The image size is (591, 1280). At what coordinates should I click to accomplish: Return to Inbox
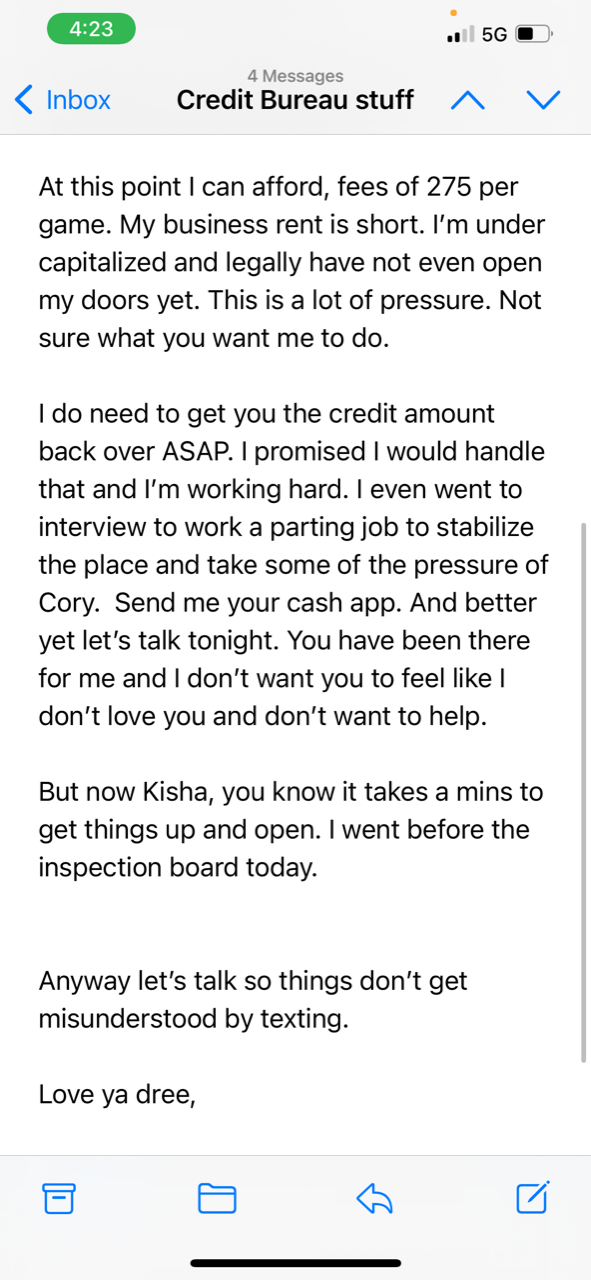(x=64, y=100)
